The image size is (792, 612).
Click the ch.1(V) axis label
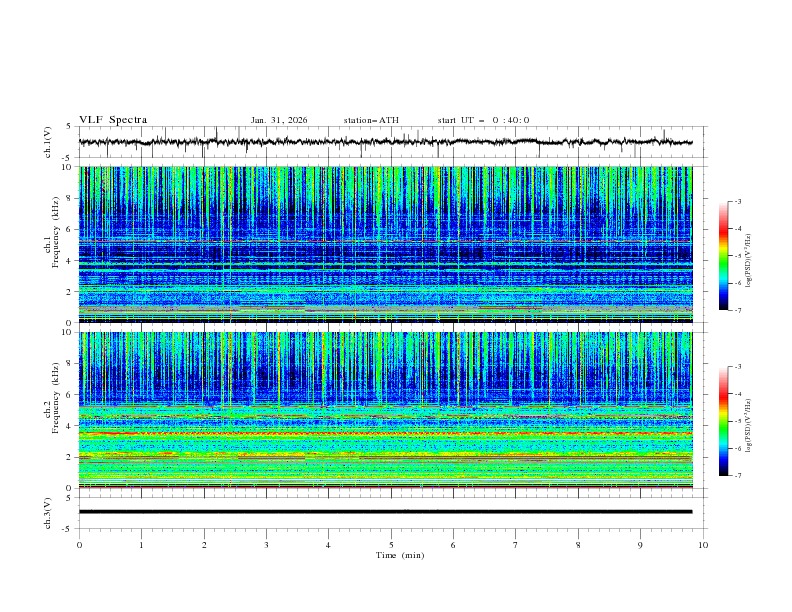48,142
